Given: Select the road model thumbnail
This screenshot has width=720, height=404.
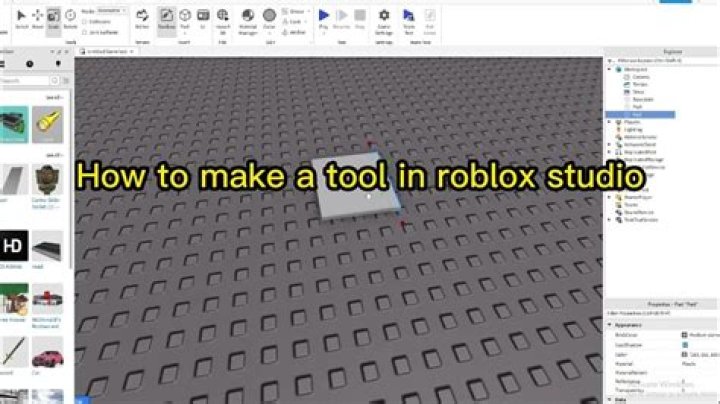Looking at the screenshot, I should 48,246.
